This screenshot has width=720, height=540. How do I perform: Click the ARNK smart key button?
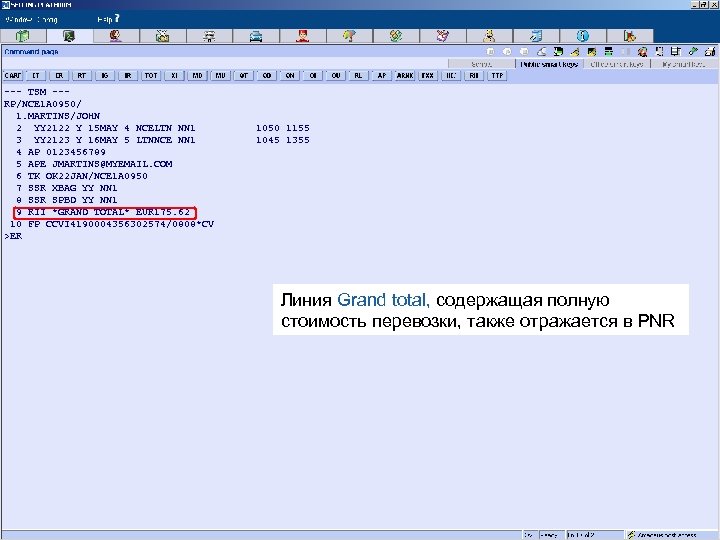[x=405, y=76]
